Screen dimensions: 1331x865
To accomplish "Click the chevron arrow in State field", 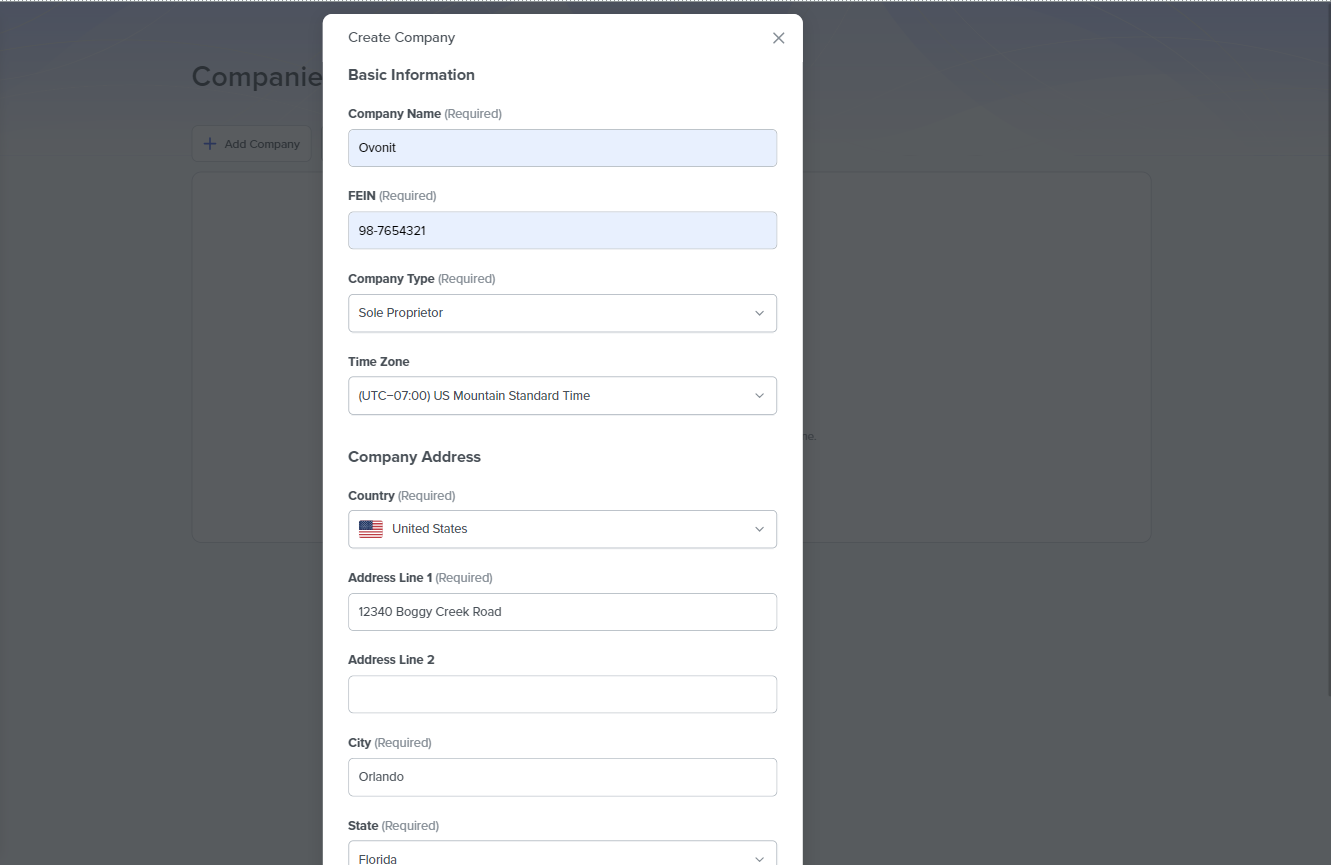I will coord(759,858).
